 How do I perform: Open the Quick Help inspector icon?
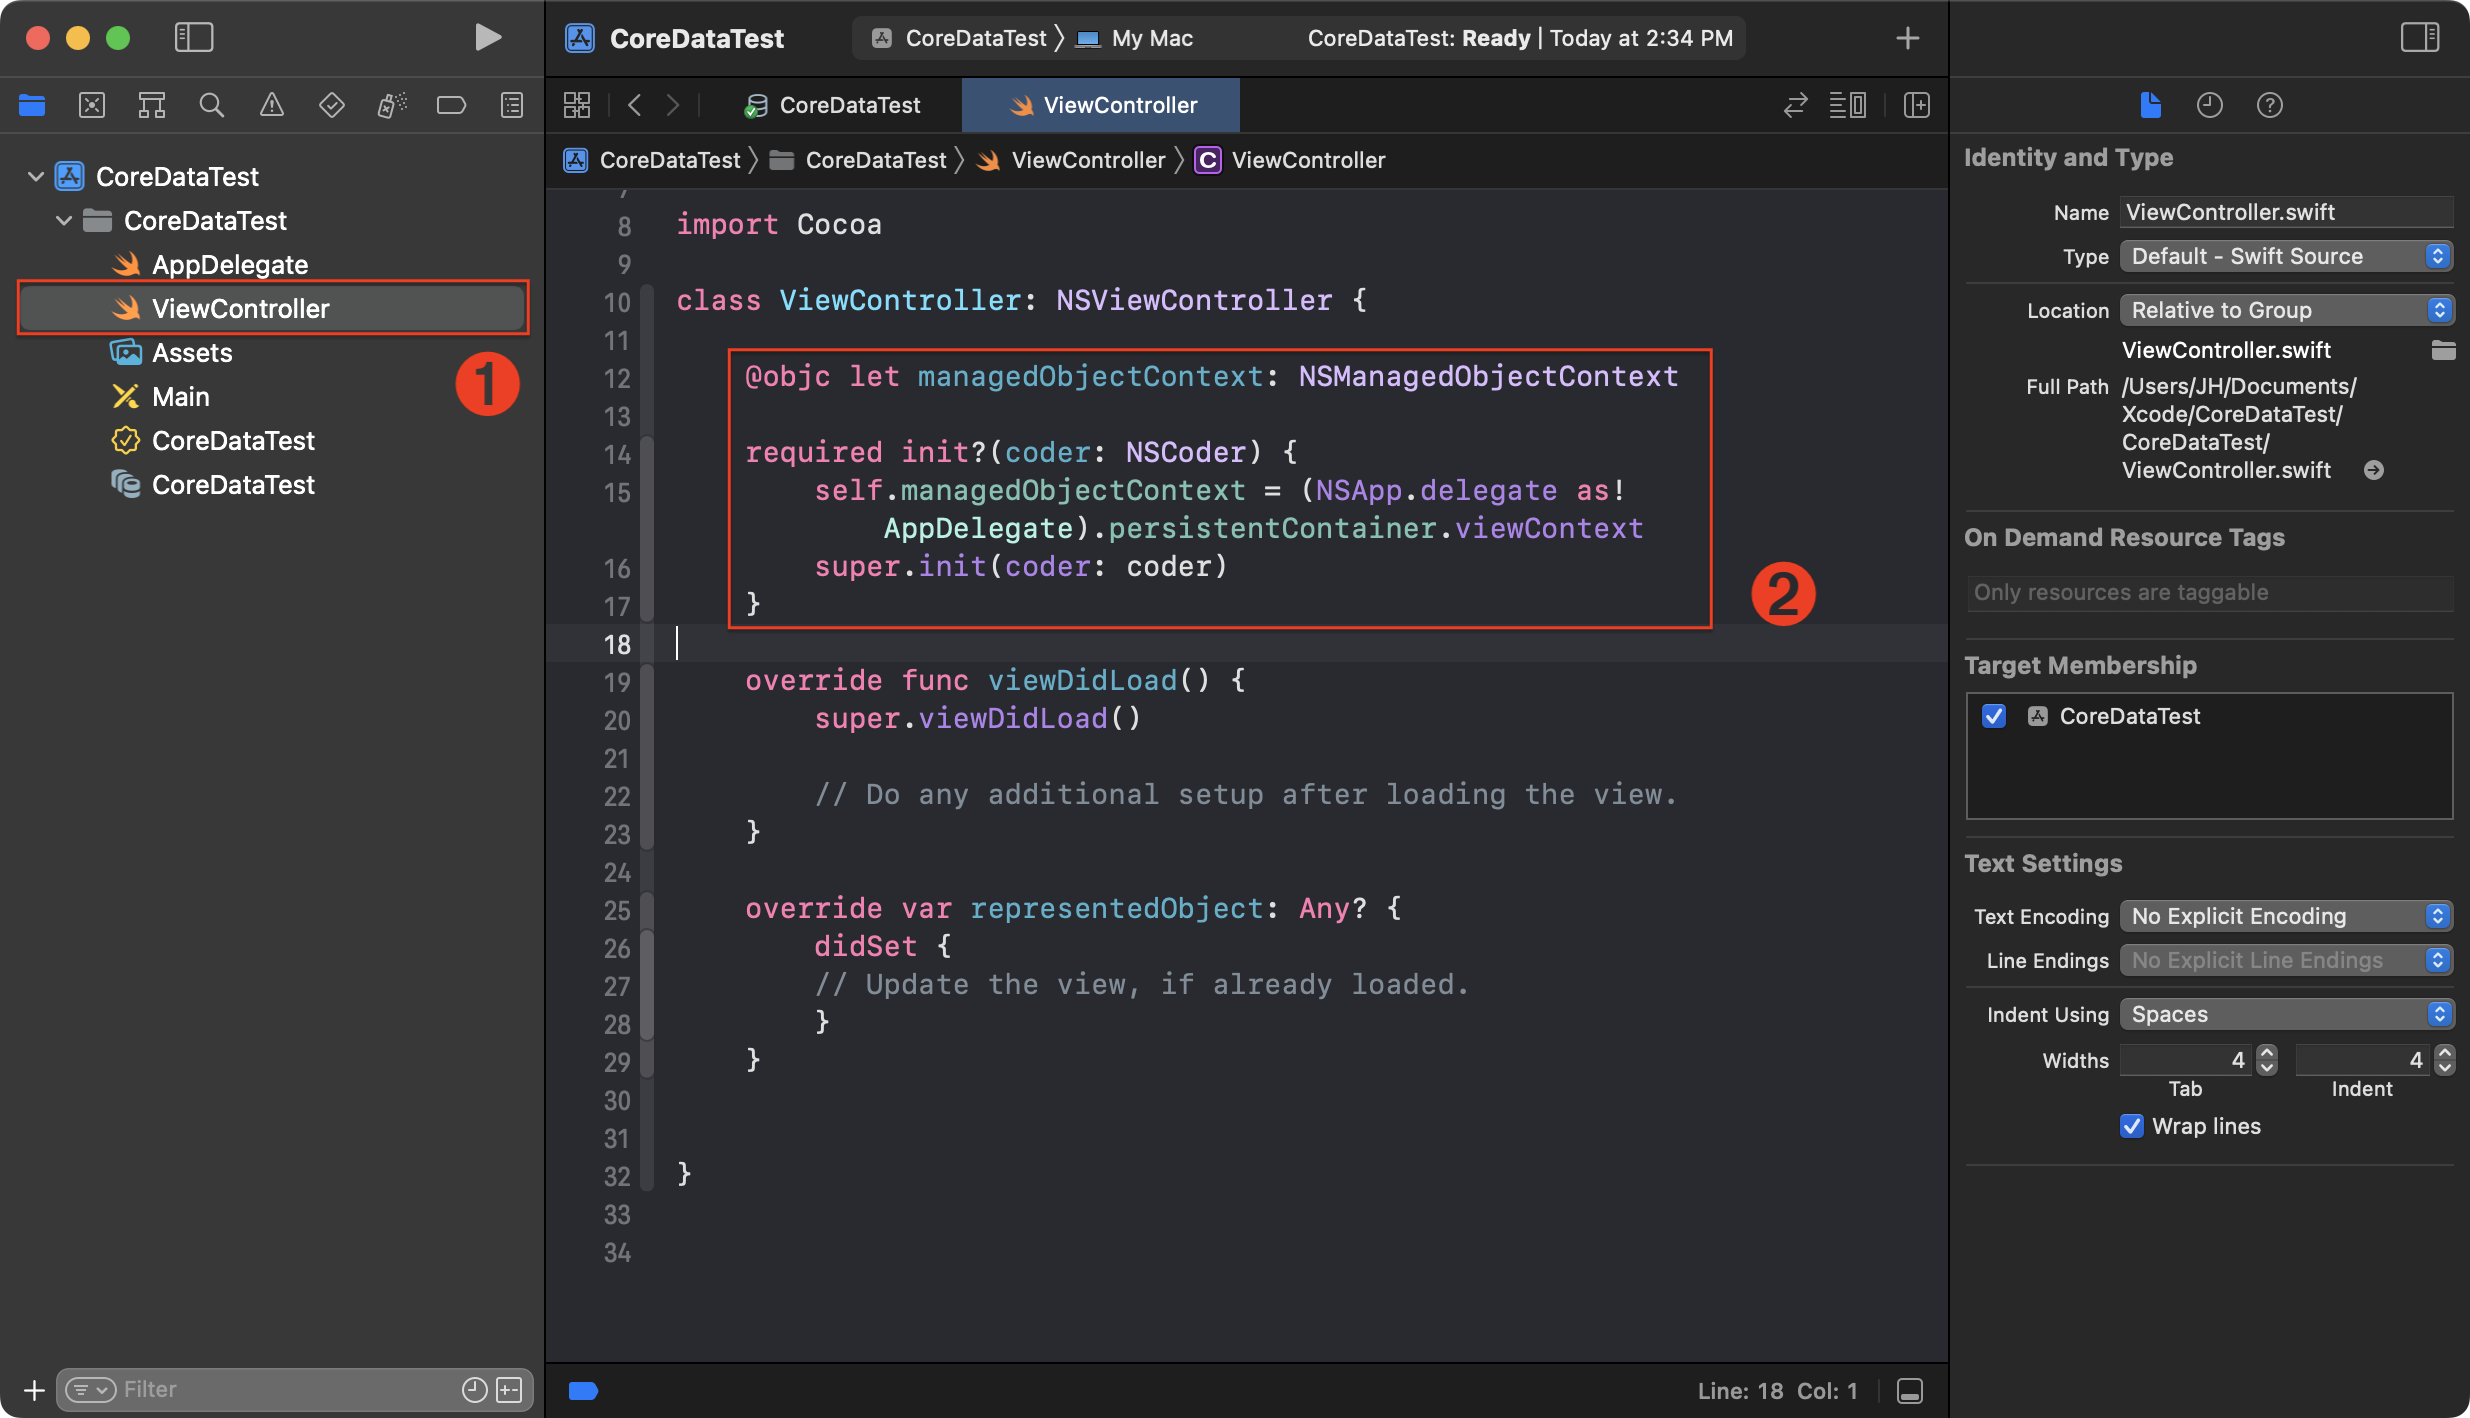[x=2269, y=105]
